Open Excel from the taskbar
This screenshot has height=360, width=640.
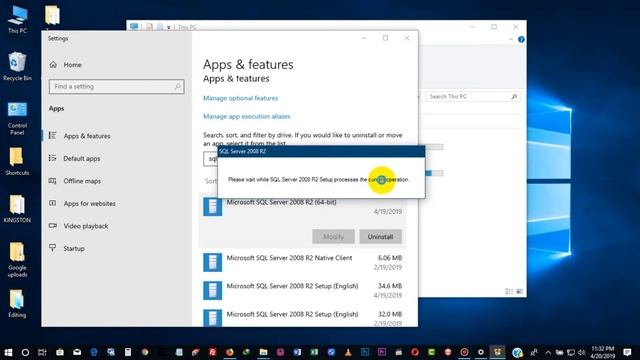pyautogui.click(x=314, y=352)
